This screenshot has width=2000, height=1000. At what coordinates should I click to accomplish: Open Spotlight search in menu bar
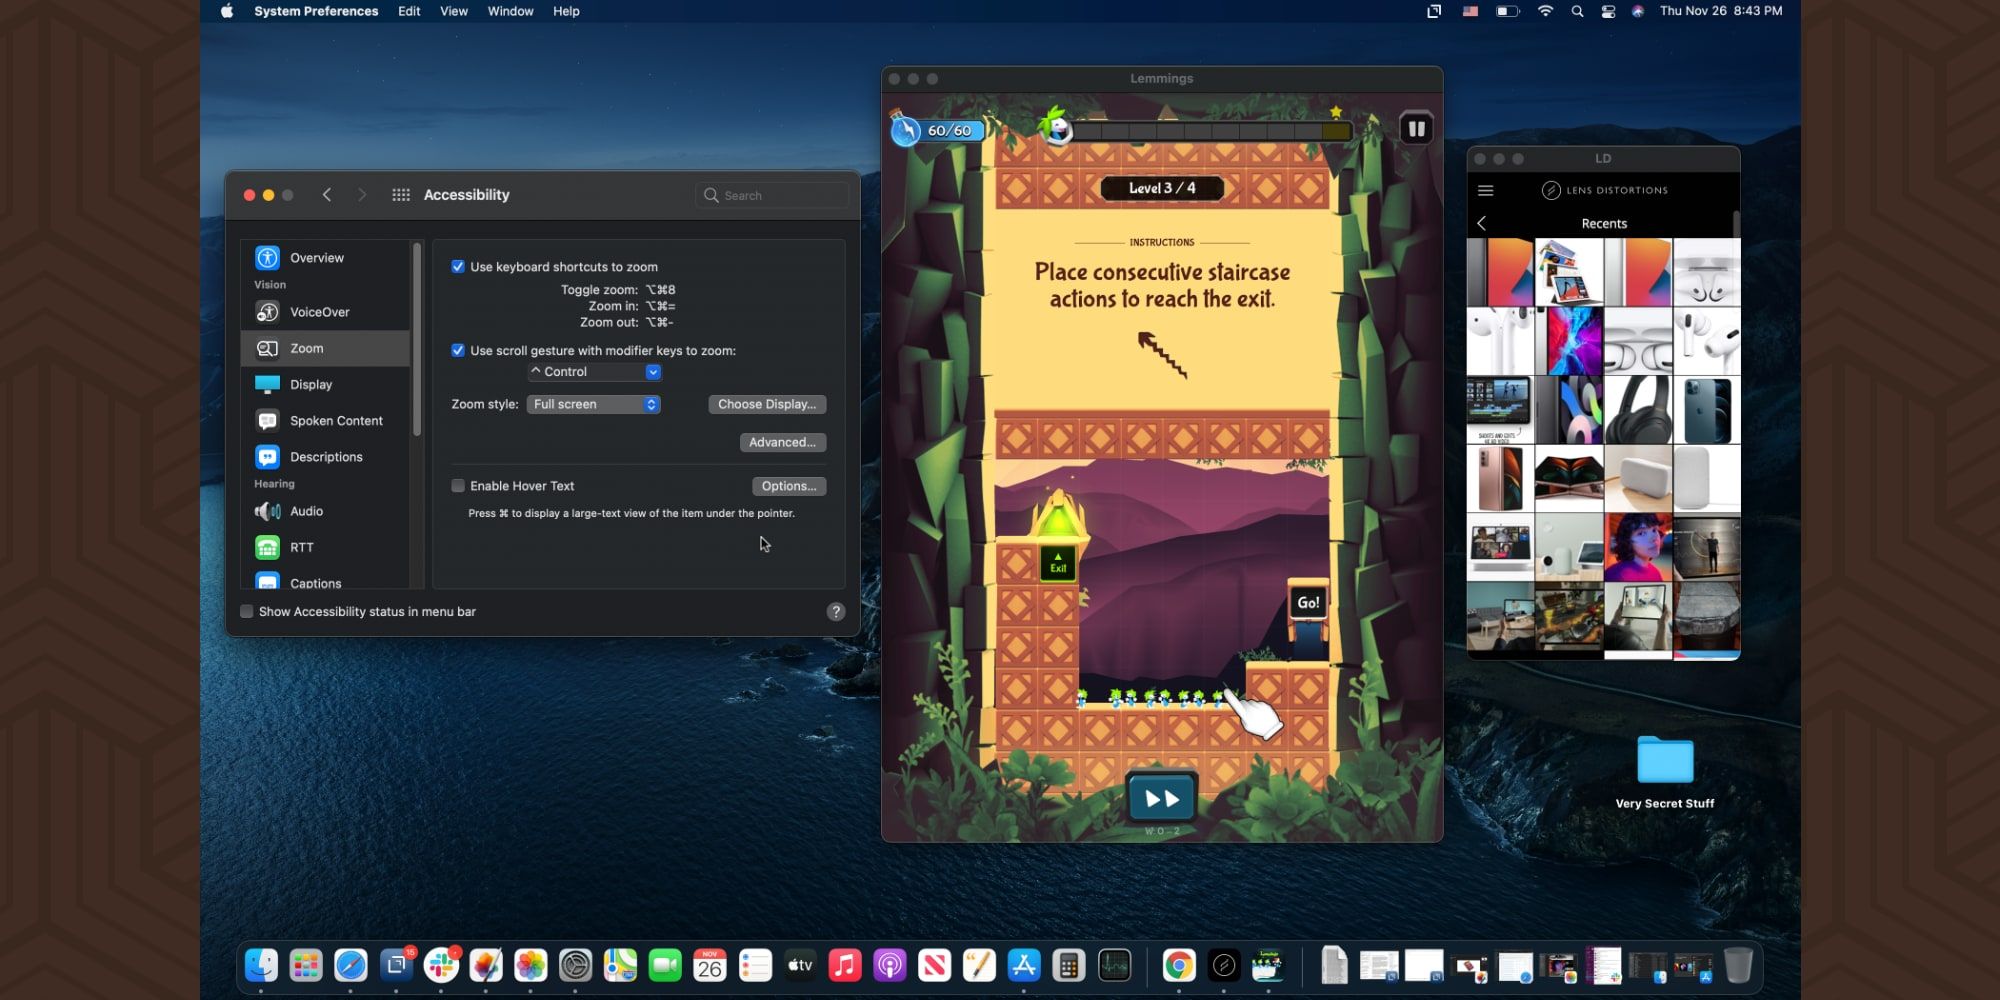(x=1577, y=11)
